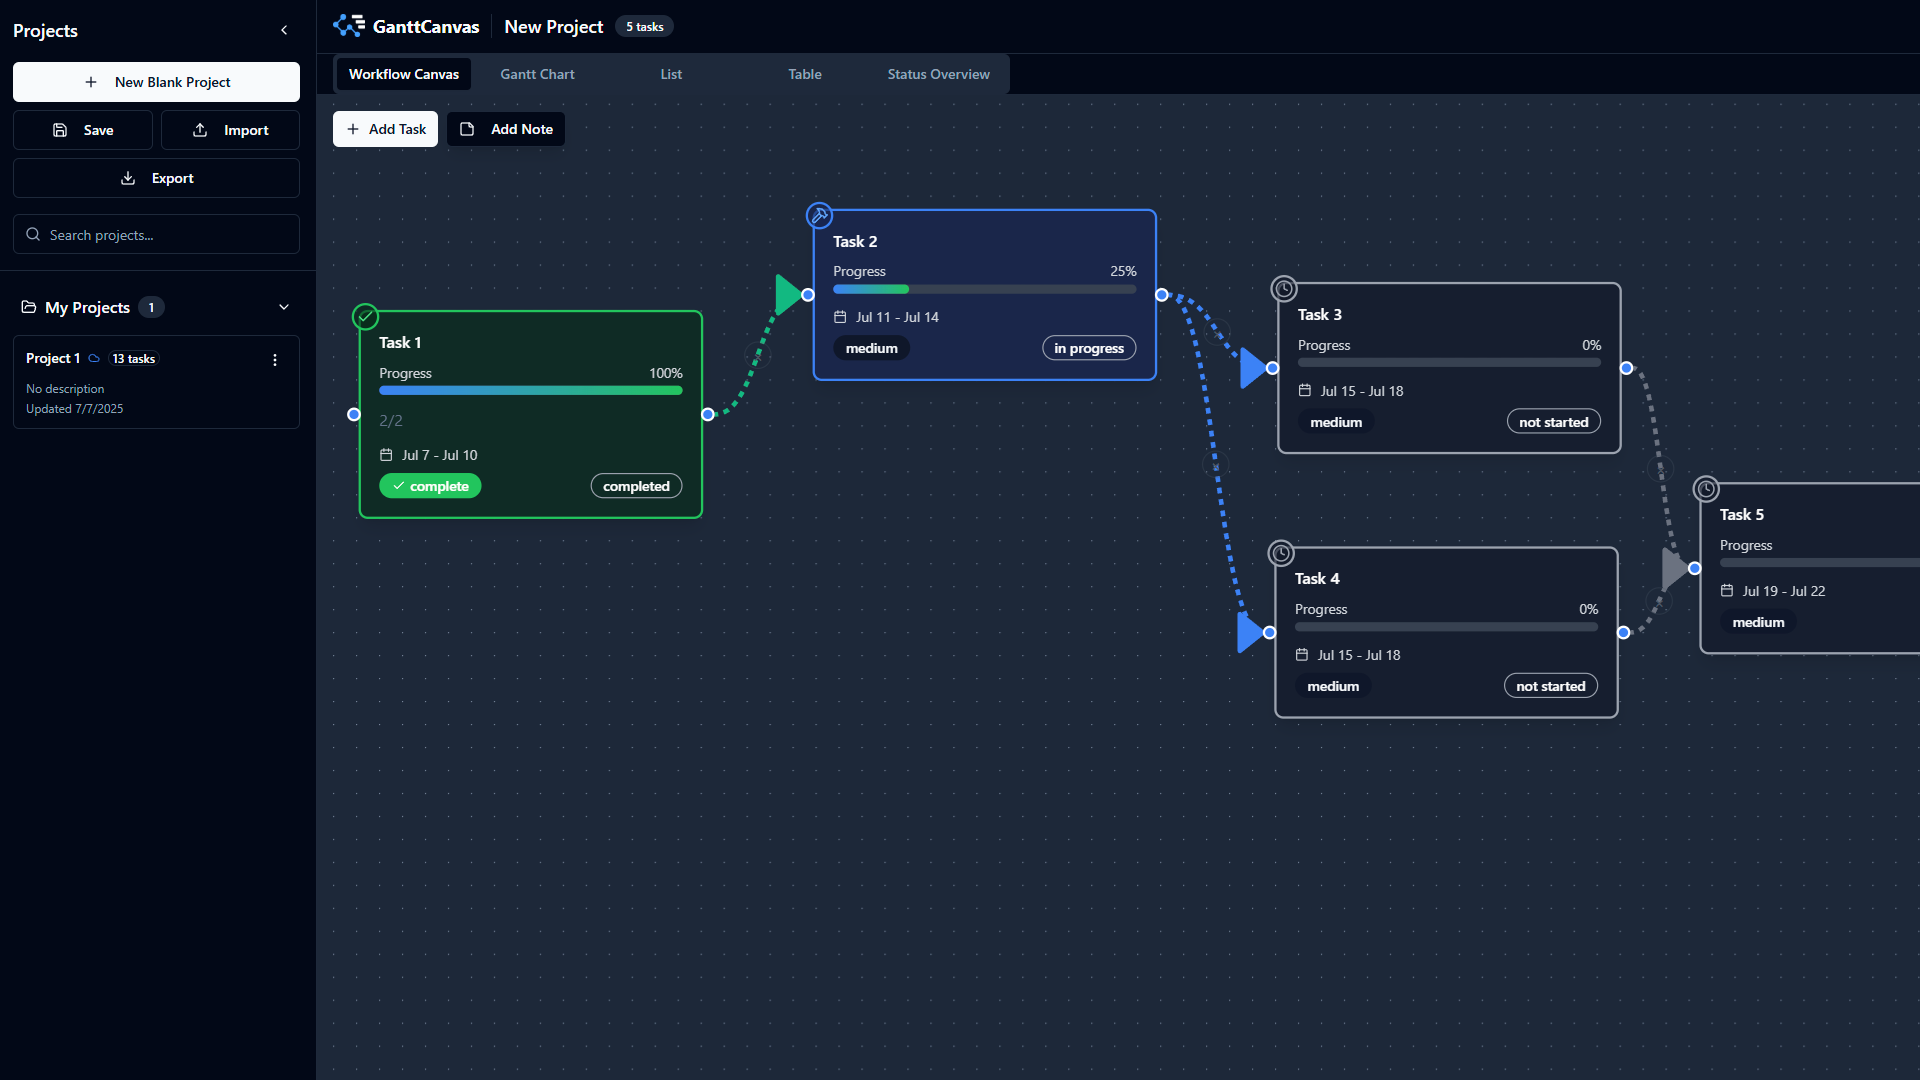Toggle the complete status pill on Task 1
The image size is (1920, 1080).
(430, 485)
